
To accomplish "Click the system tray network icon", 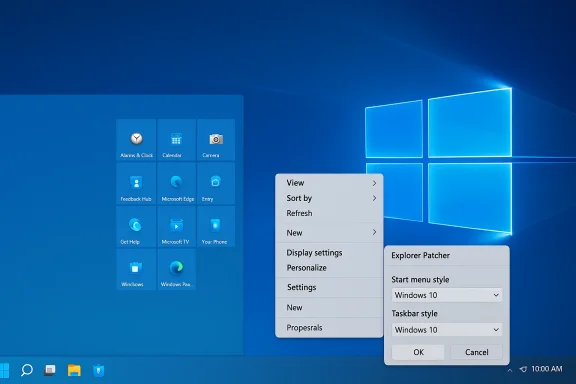I will (523, 369).
